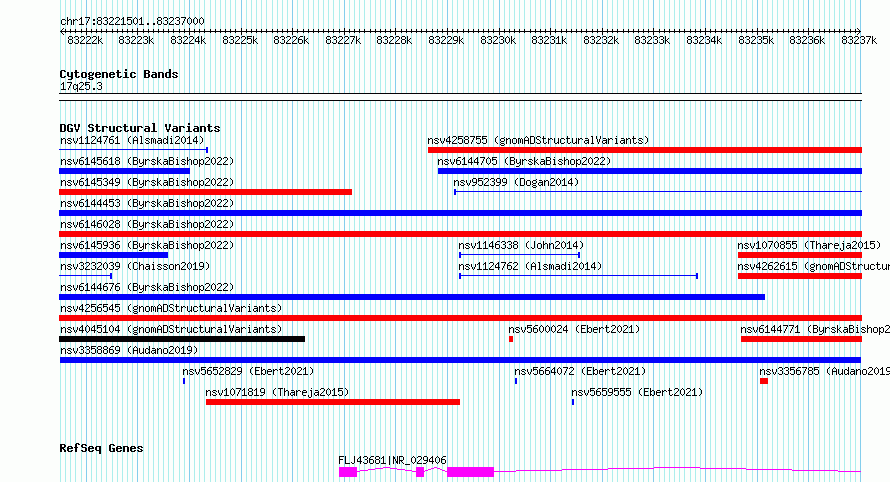This screenshot has width=890, height=482.
Task: Click the 83231k ruler label
Action: point(549,40)
